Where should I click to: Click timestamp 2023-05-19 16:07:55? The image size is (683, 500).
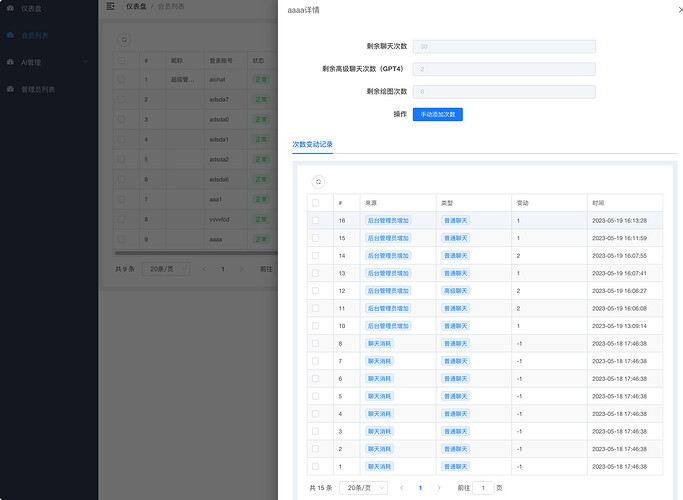coord(619,256)
